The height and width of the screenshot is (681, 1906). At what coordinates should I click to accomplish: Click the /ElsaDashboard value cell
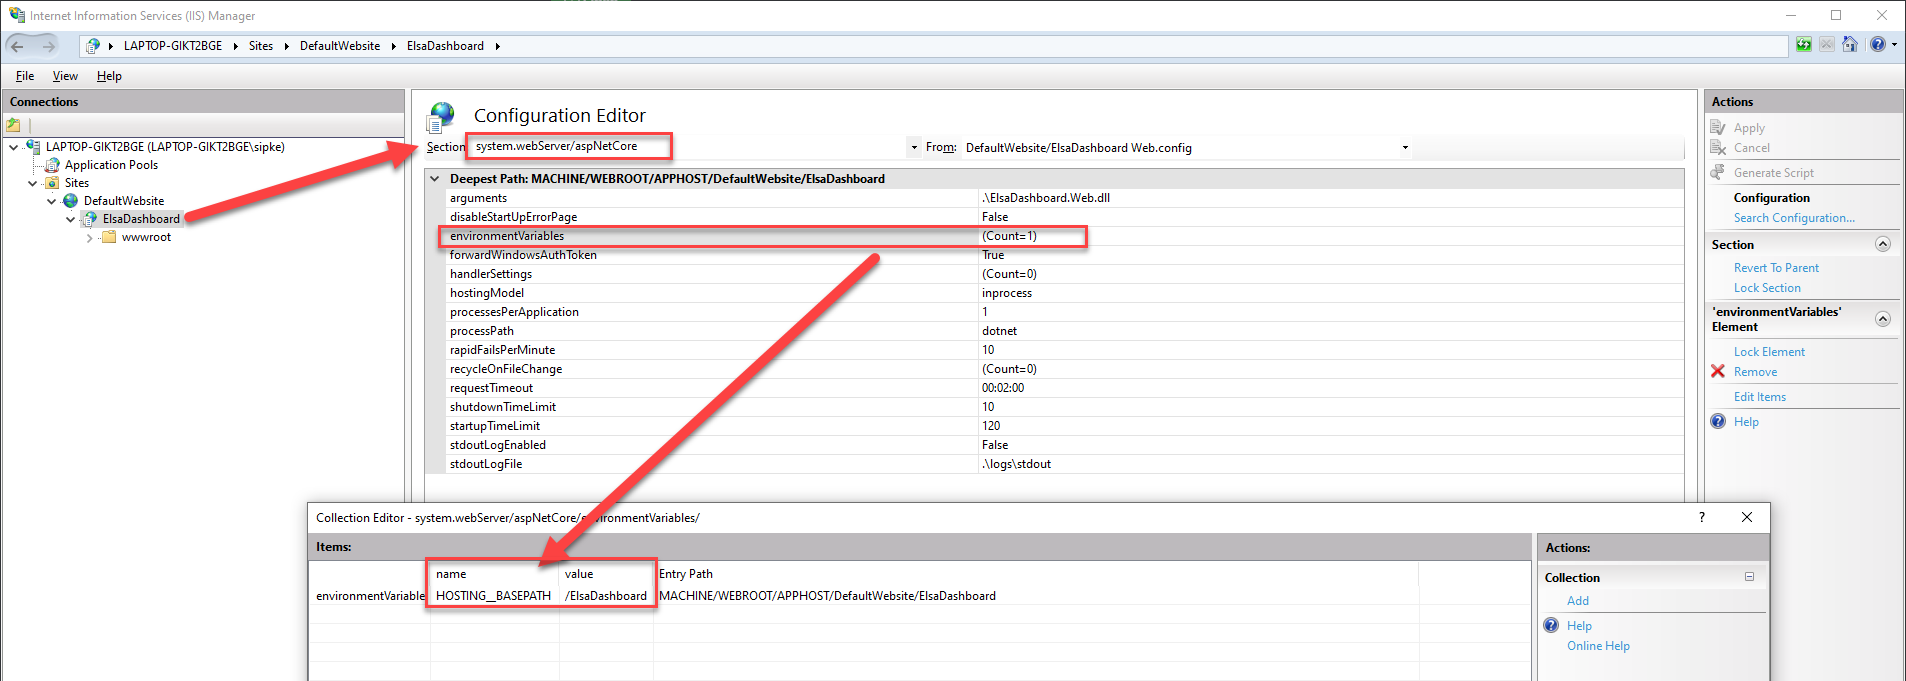[x=606, y=596]
